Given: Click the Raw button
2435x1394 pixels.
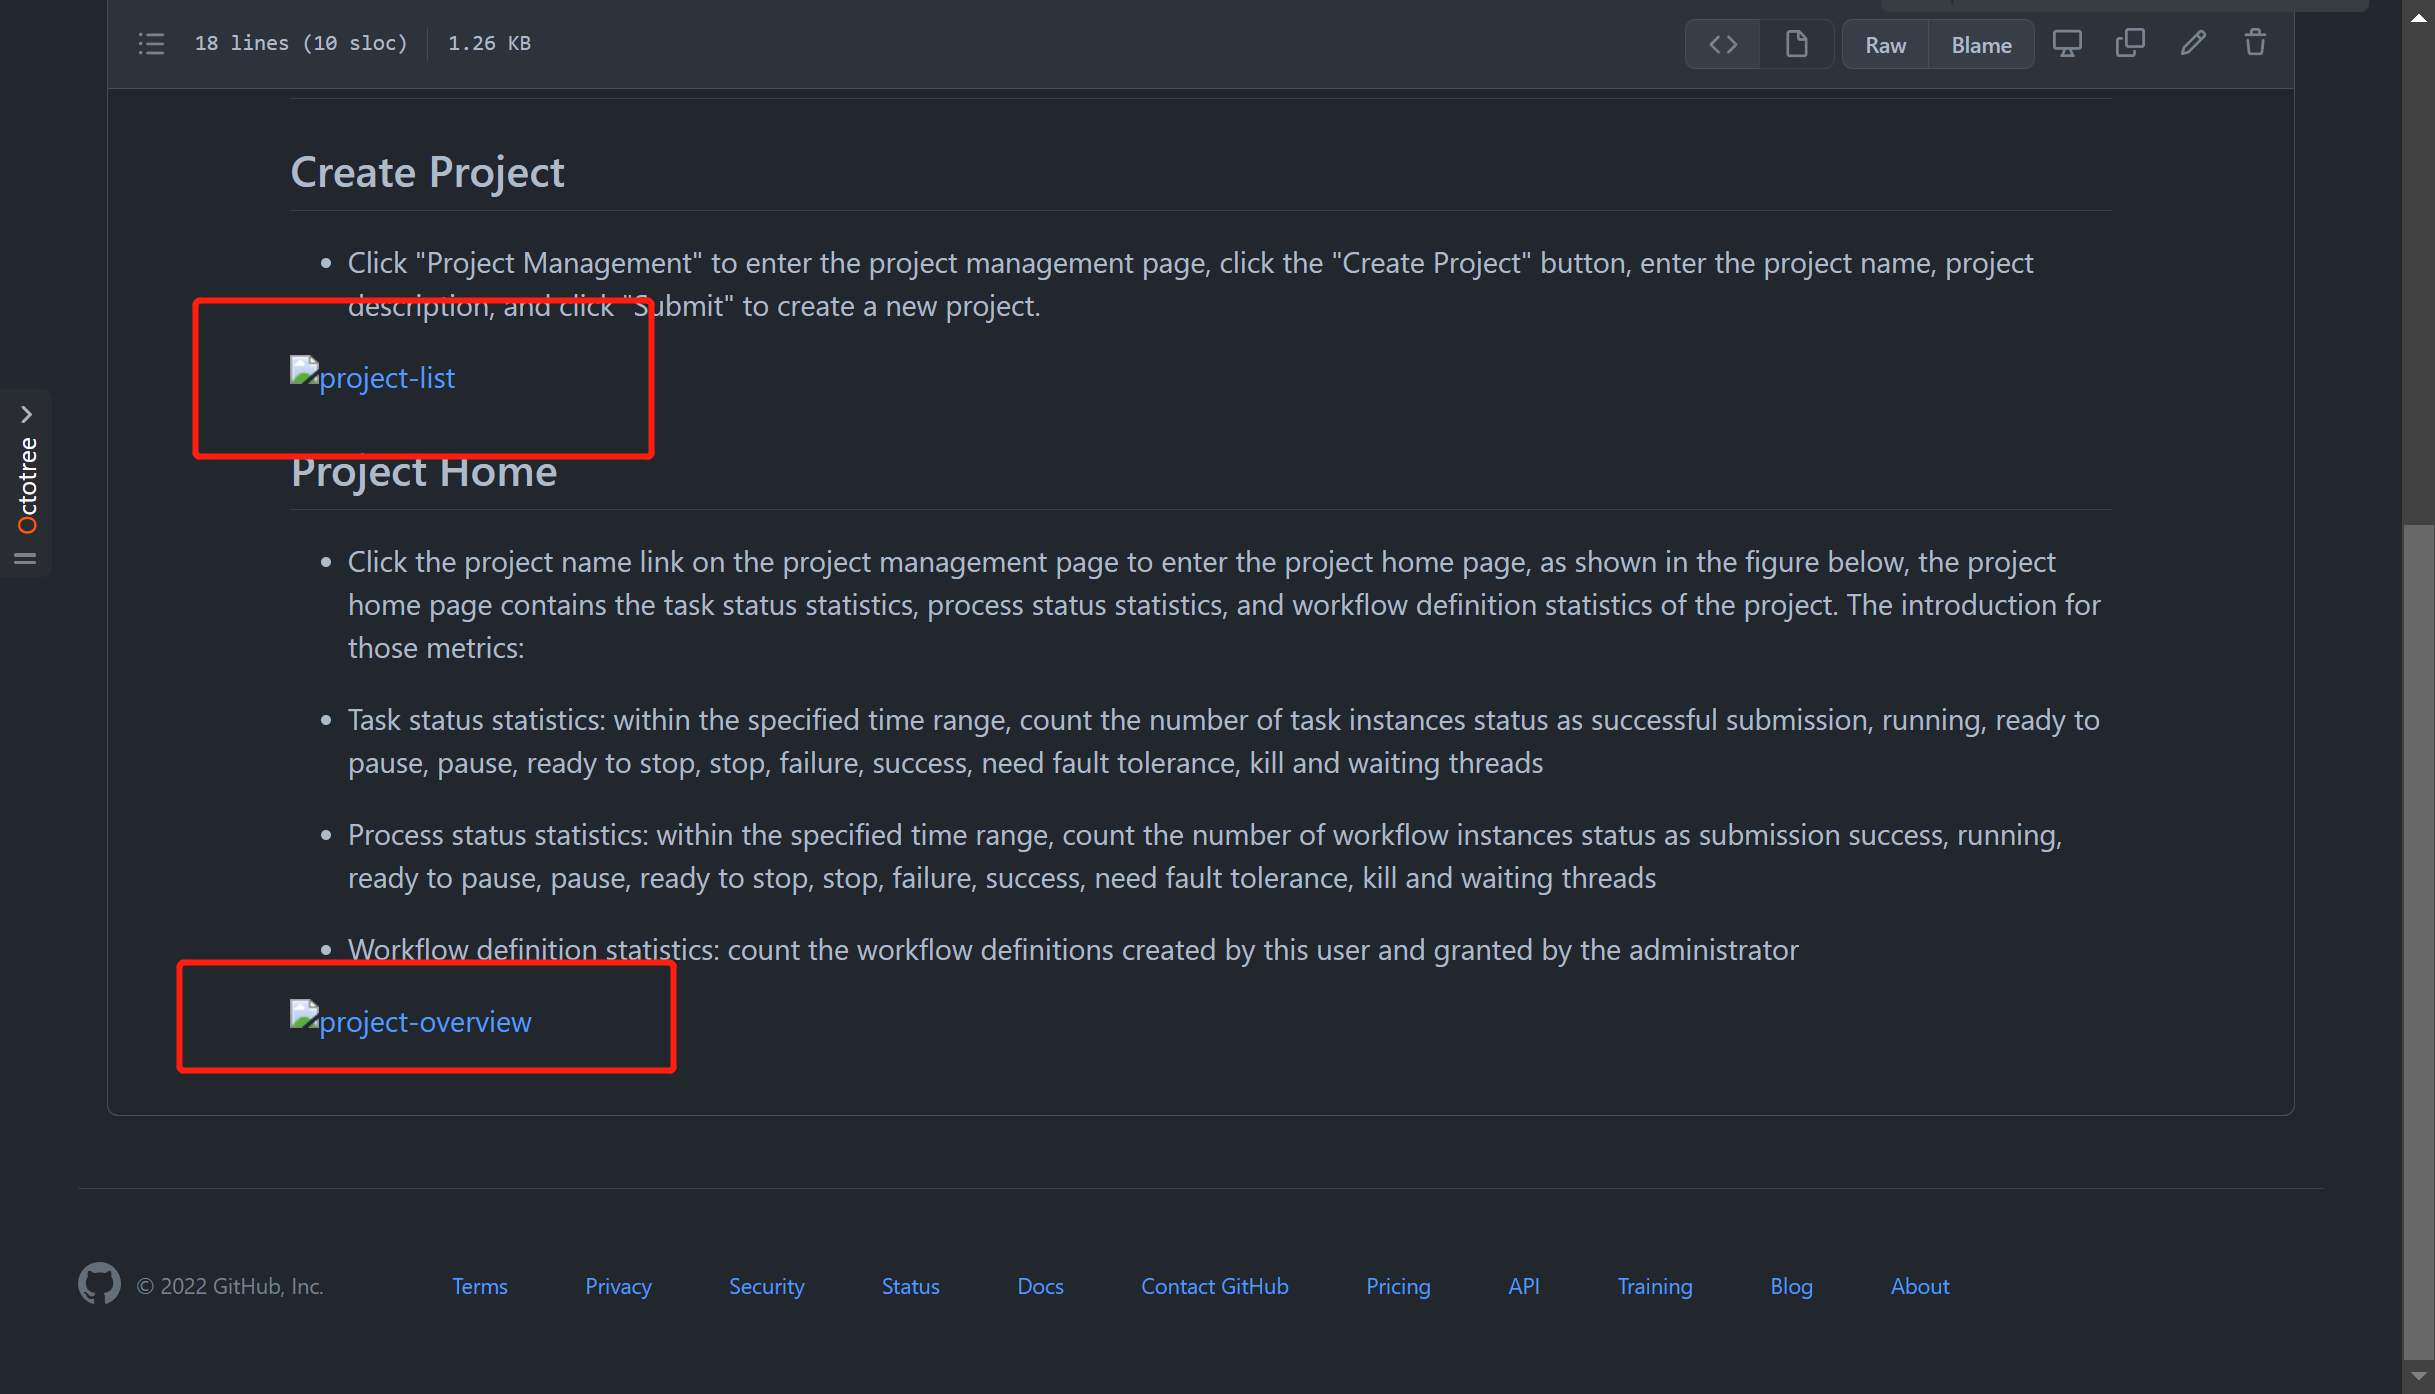Looking at the screenshot, I should [1885, 45].
